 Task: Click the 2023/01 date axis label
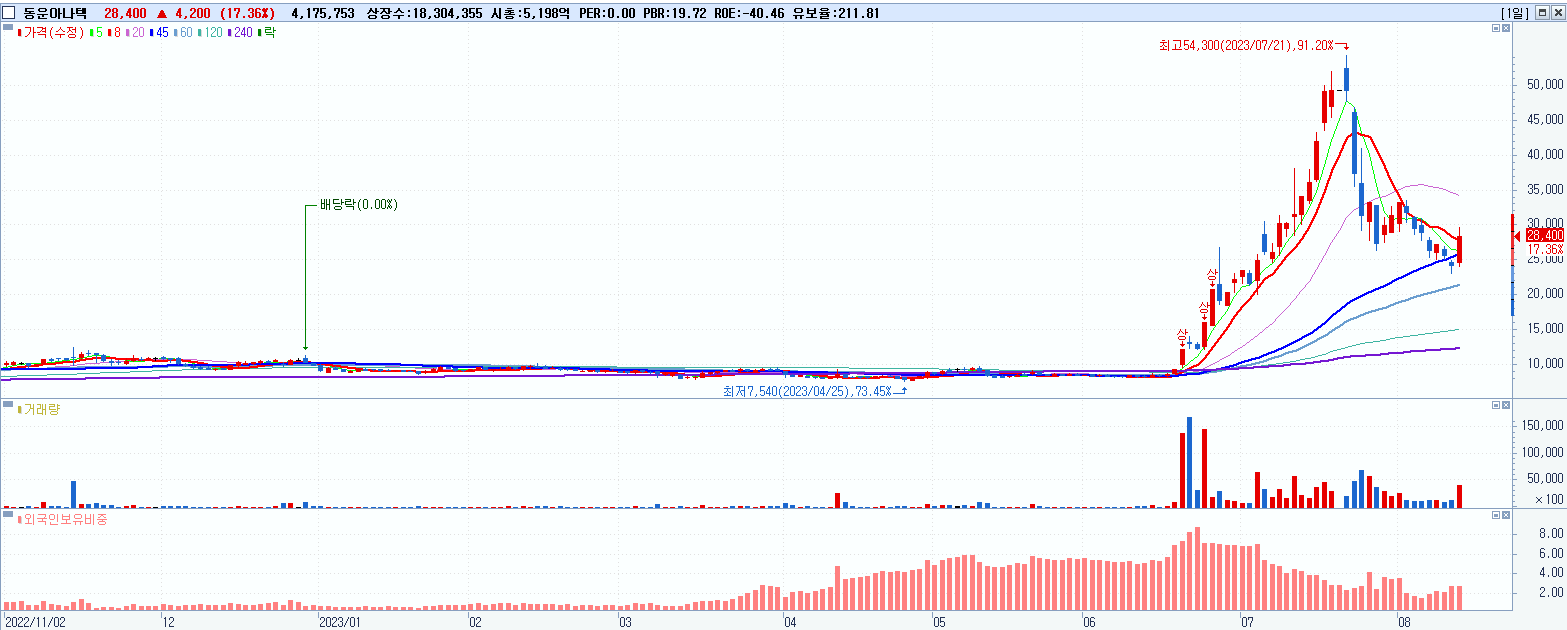point(339,622)
